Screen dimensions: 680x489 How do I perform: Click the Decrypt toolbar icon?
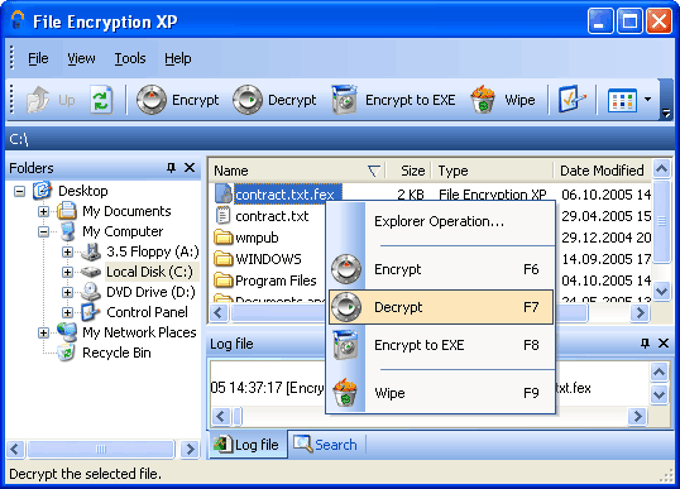248,100
